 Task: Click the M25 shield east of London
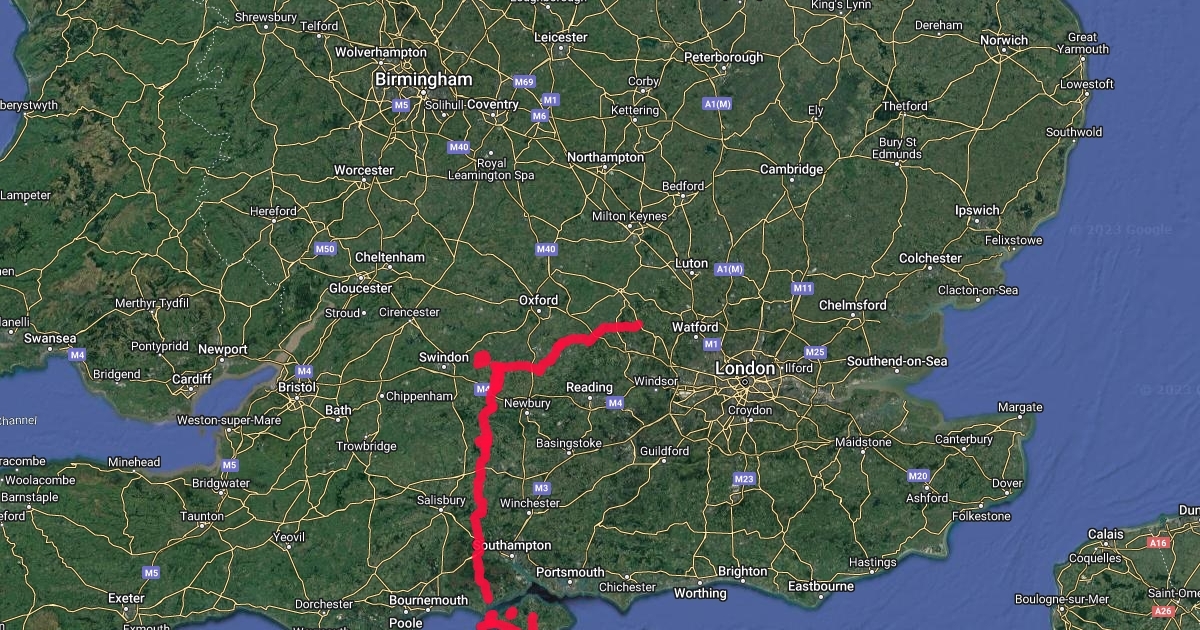[815, 352]
